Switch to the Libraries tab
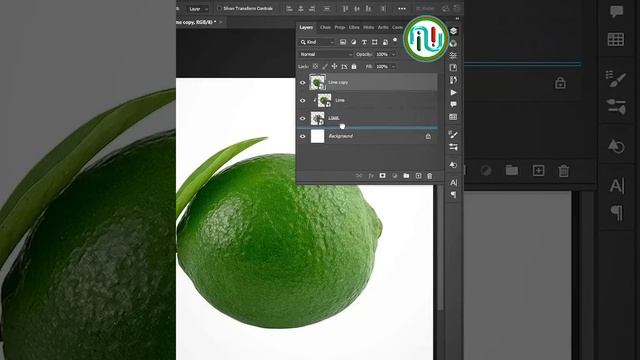This screenshot has width=640, height=360. pyautogui.click(x=354, y=27)
